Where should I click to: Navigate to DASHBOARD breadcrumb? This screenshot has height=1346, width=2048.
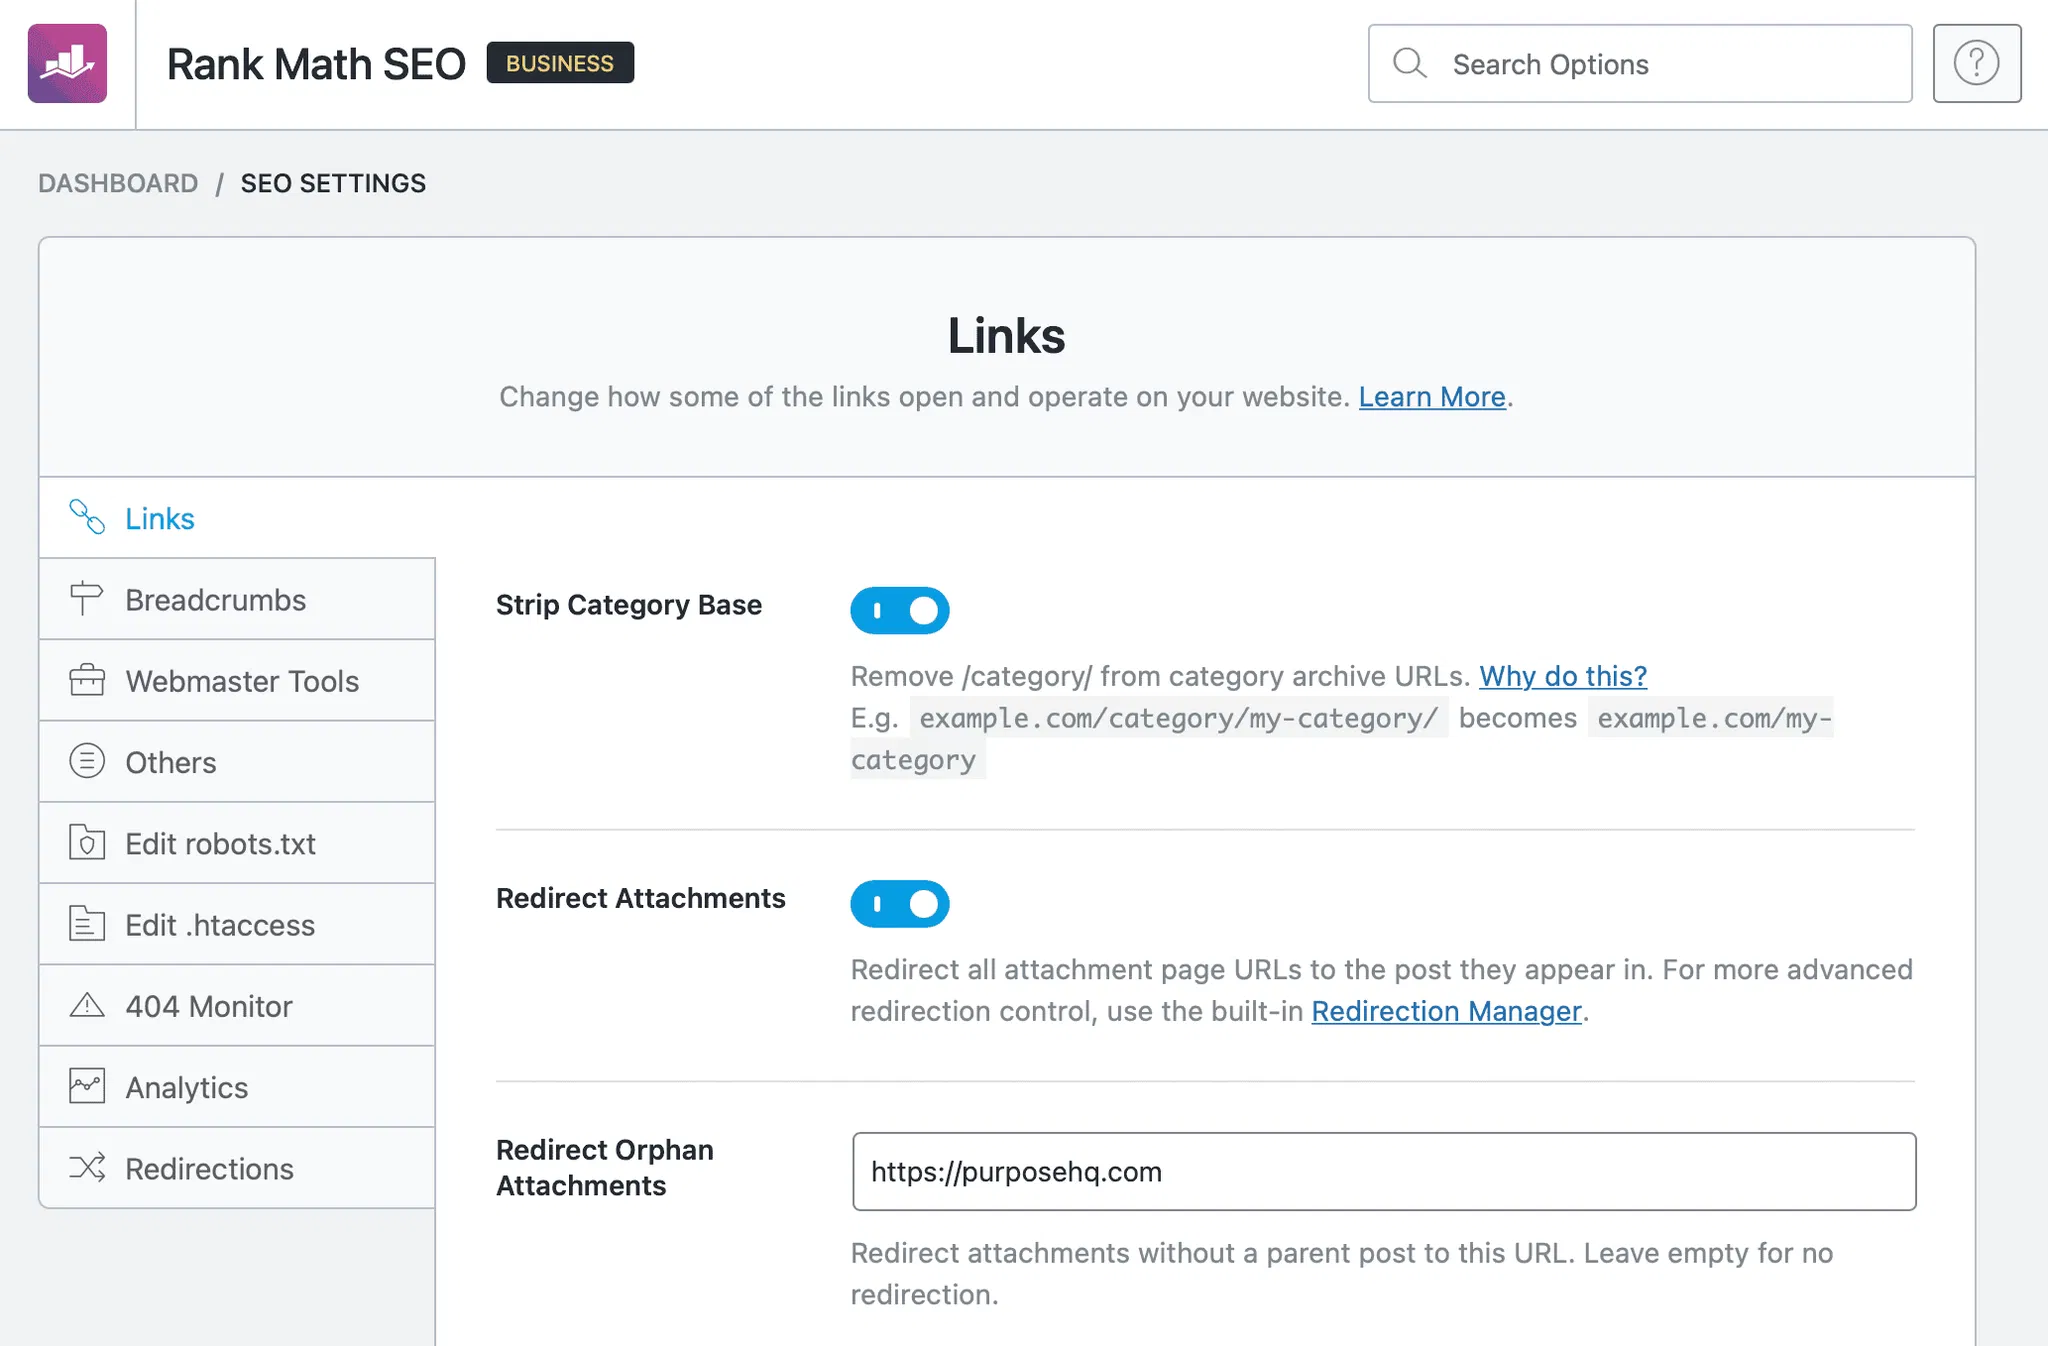tap(118, 183)
